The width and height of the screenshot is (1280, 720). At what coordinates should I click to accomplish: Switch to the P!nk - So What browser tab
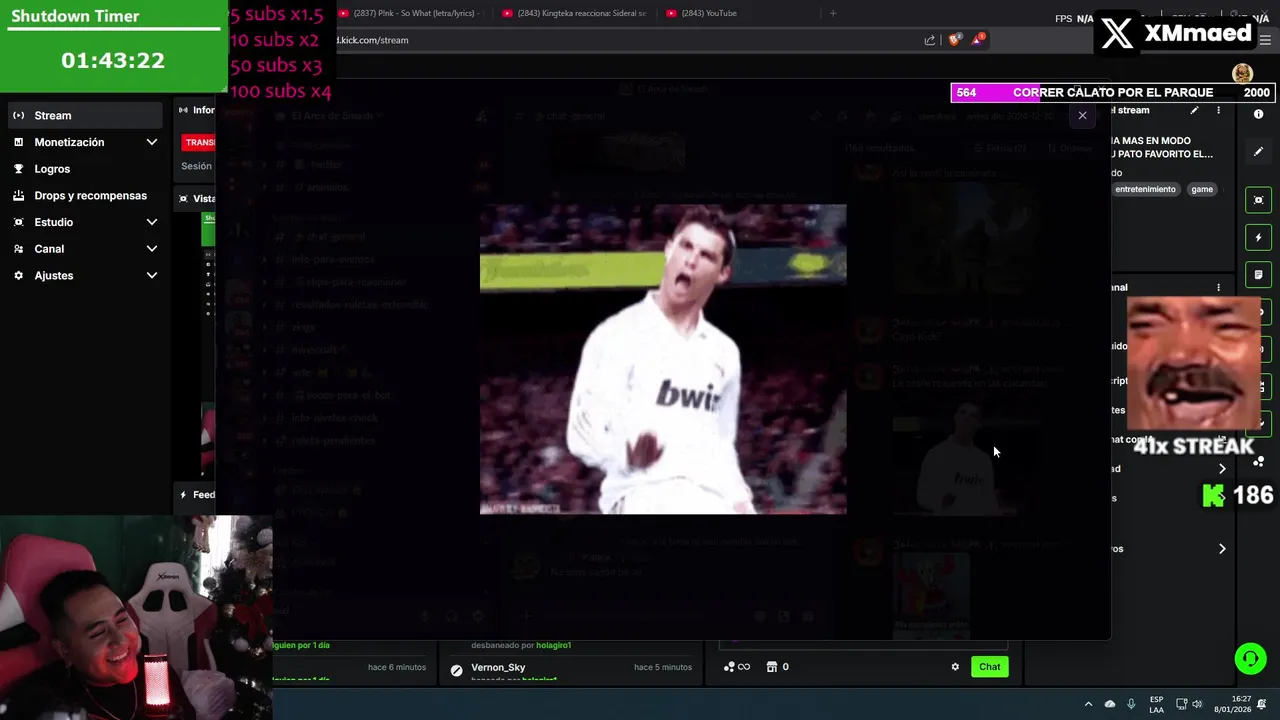click(x=410, y=13)
